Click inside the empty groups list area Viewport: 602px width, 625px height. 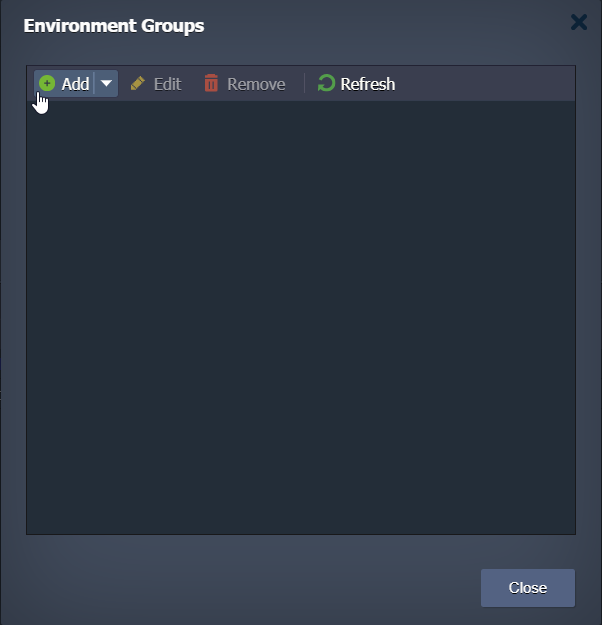[x=301, y=317]
